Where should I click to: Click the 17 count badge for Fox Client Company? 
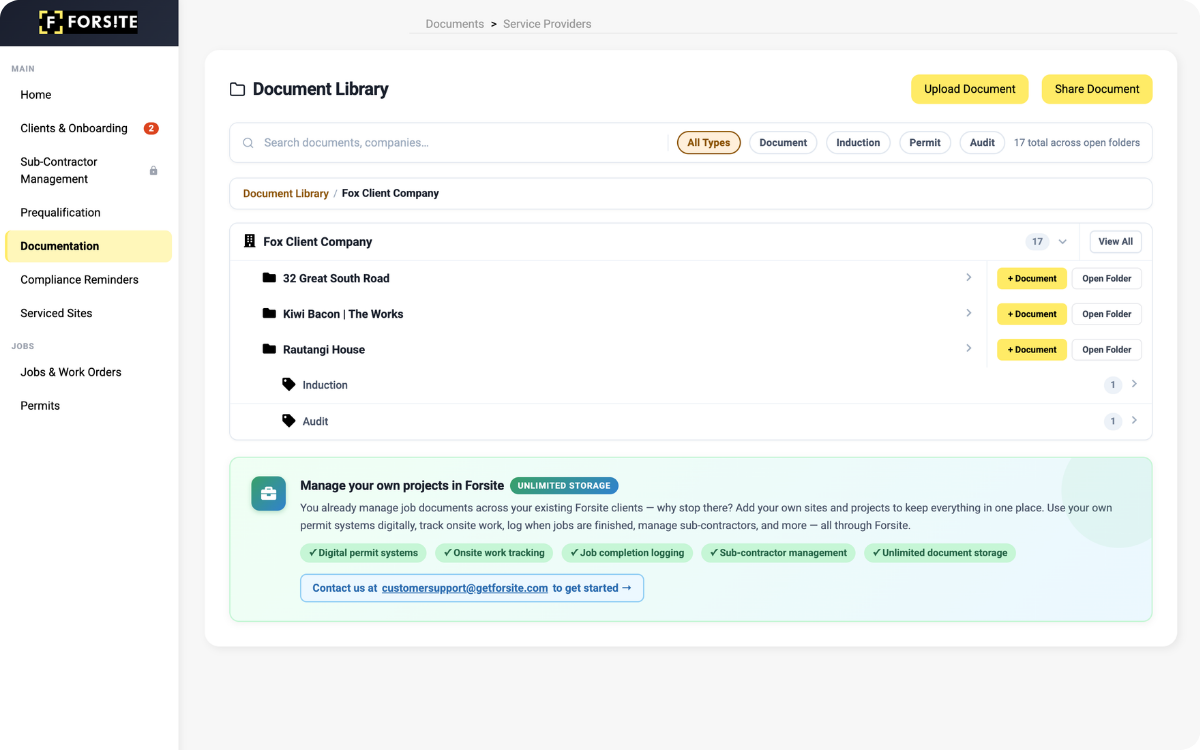click(1037, 242)
